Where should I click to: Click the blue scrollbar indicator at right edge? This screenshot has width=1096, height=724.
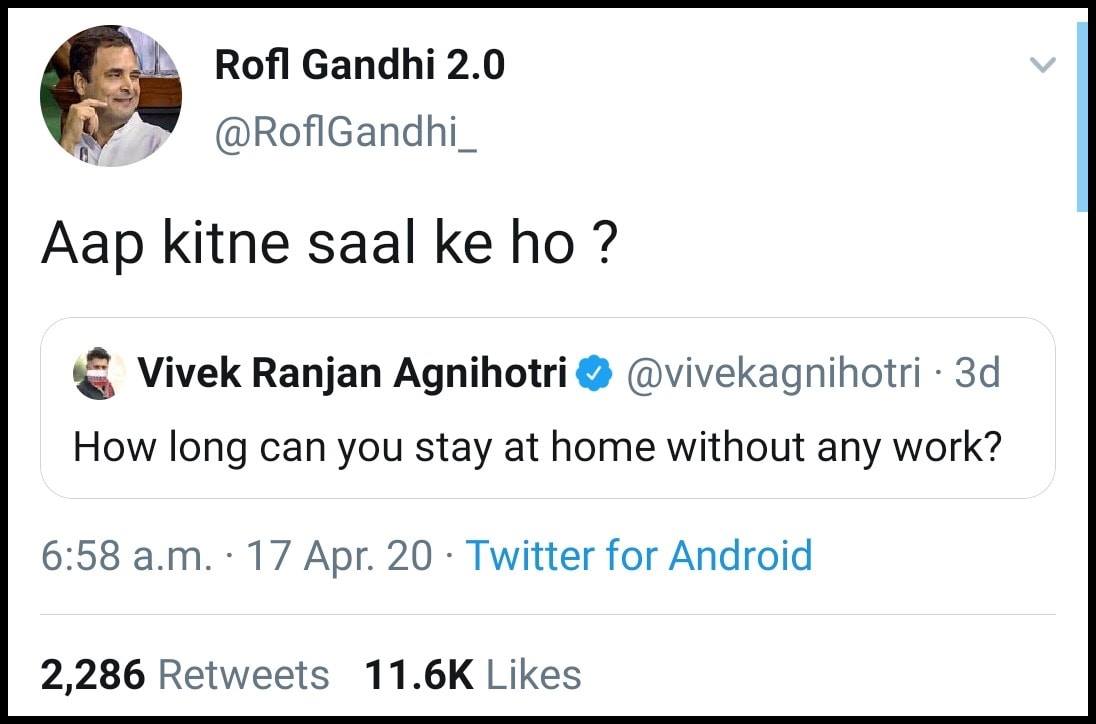pos(1082,117)
